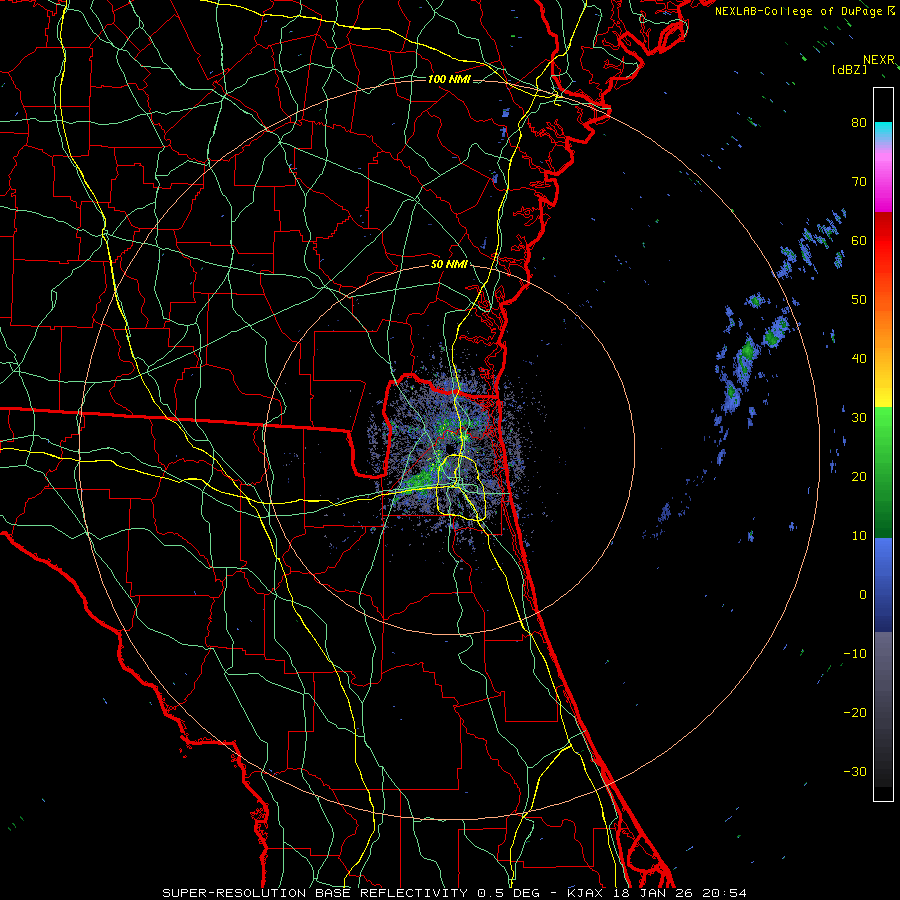Viewport: 900px width, 900px height.
Task: Click the '50 NMI' range ring label
Action: pyautogui.click(x=449, y=265)
